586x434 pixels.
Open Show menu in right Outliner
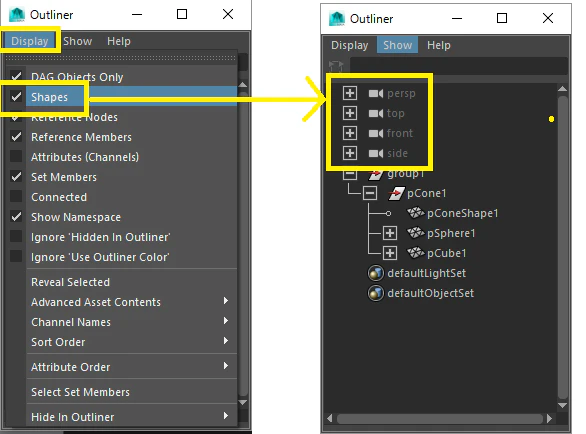click(x=397, y=45)
